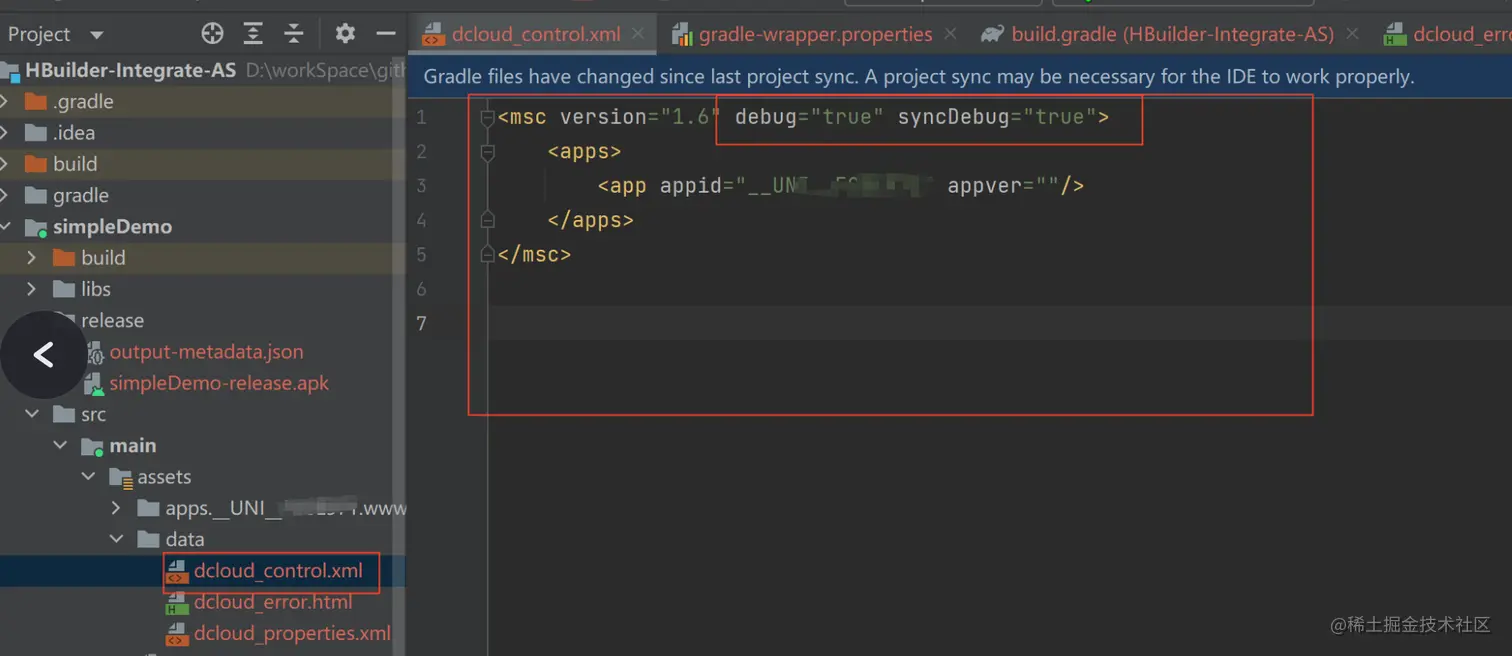Close the build.gradle tab
Viewport: 1512px width, 656px height.
[x=1352, y=34]
